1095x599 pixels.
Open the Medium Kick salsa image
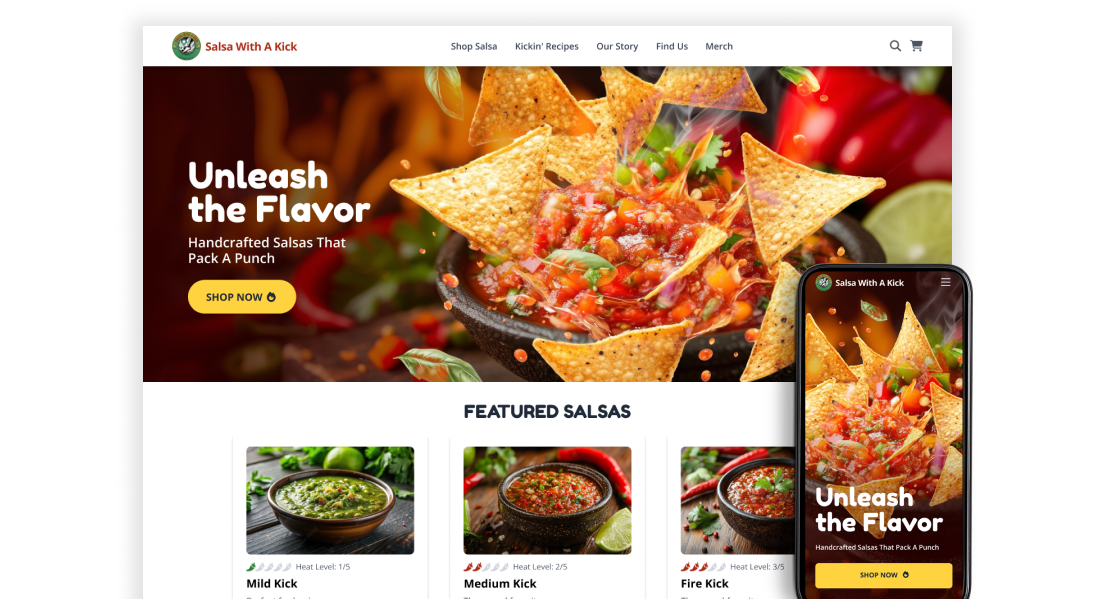(548, 501)
